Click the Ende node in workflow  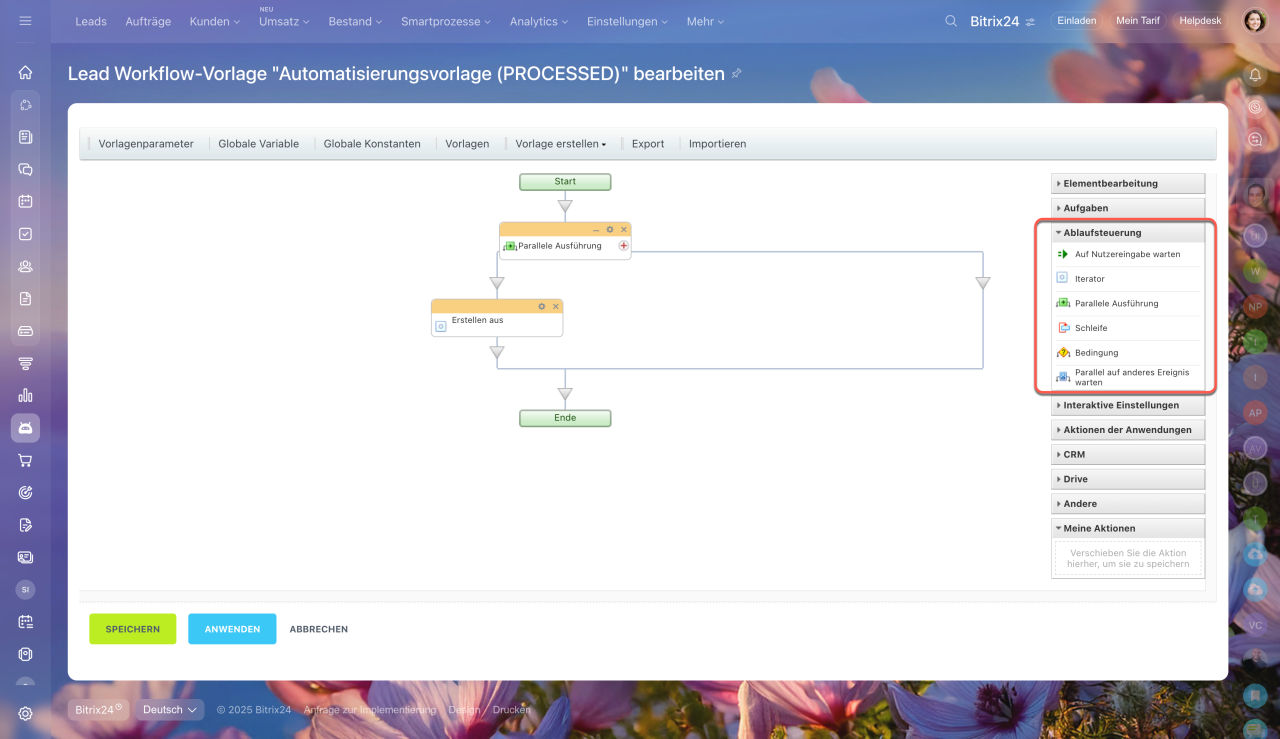[565, 418]
